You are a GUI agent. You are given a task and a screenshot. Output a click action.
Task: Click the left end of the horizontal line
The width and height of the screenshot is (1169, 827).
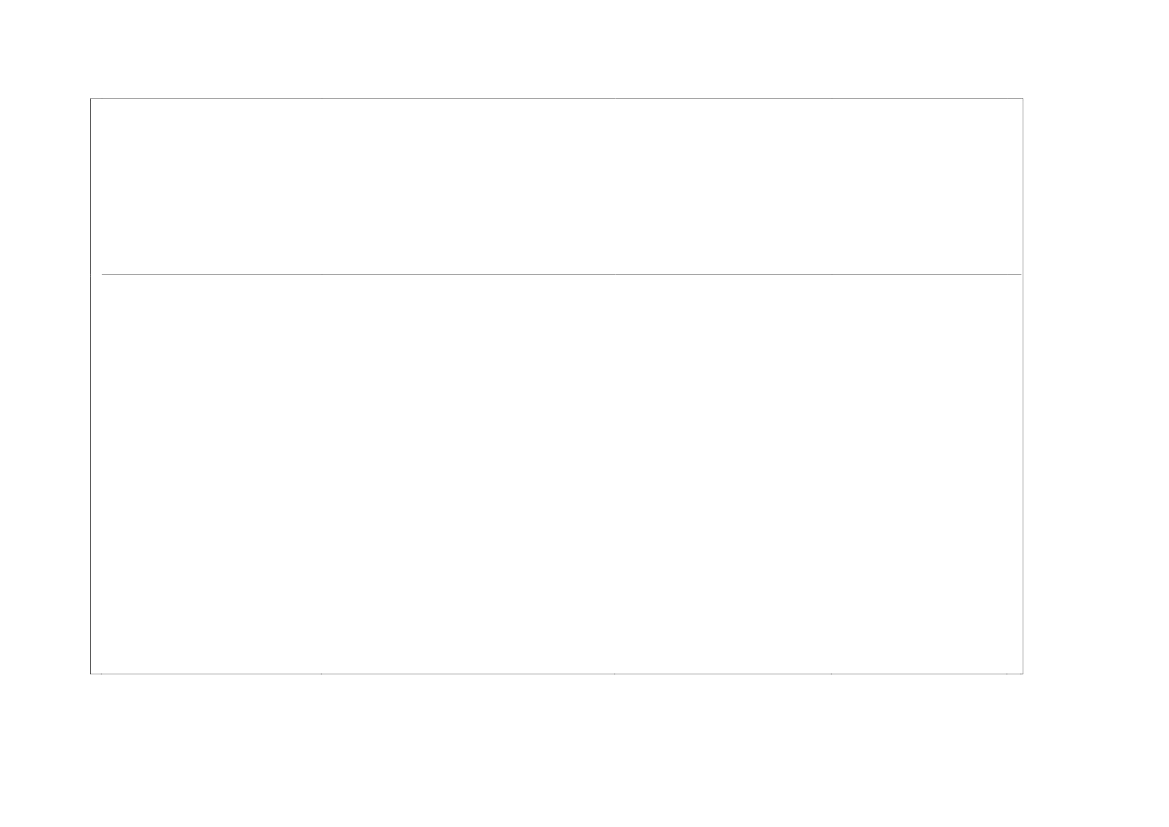pos(103,274)
